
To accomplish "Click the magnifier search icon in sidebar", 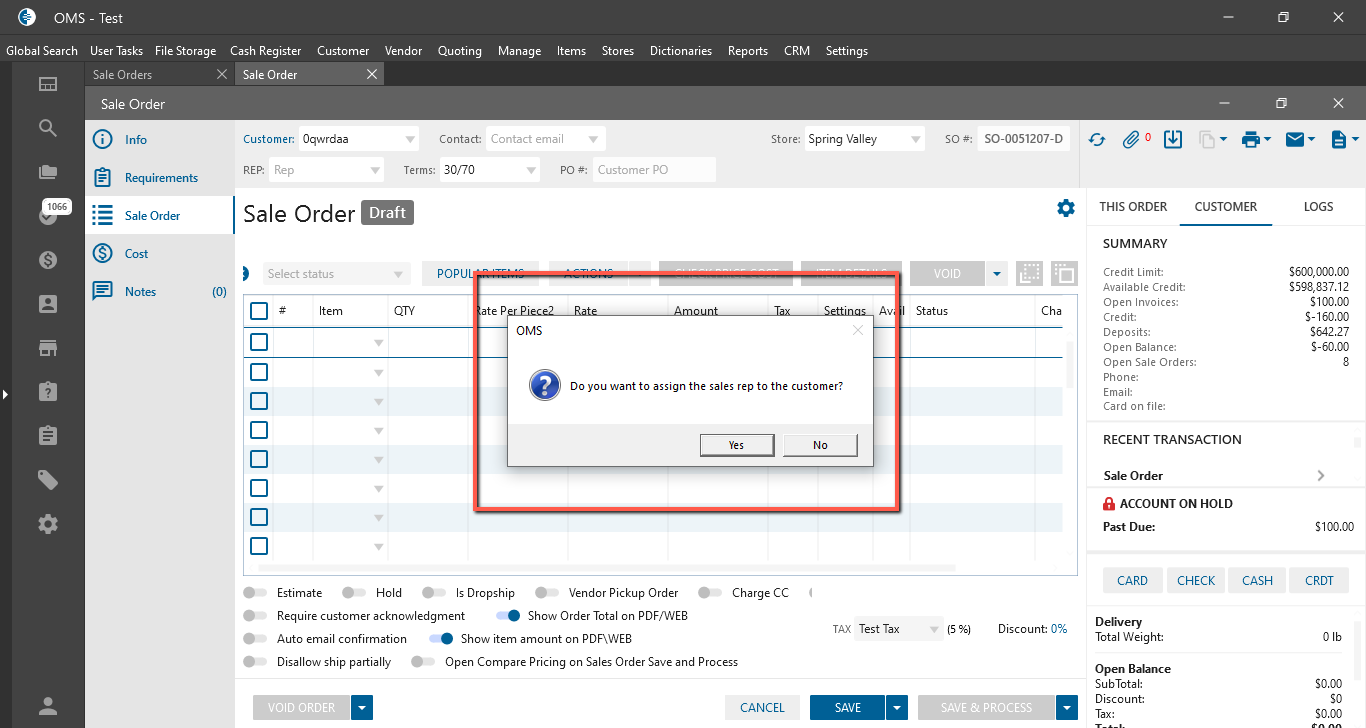I will [47, 128].
